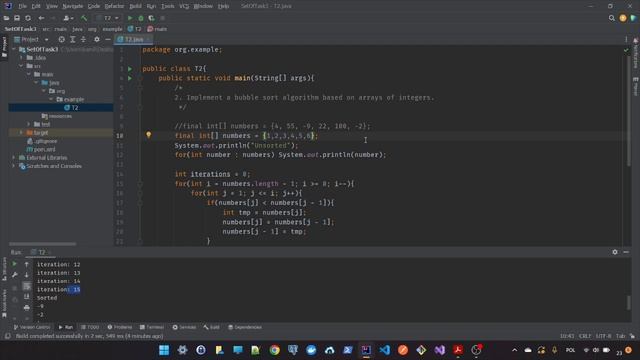Expand the test folder node

click(29, 124)
